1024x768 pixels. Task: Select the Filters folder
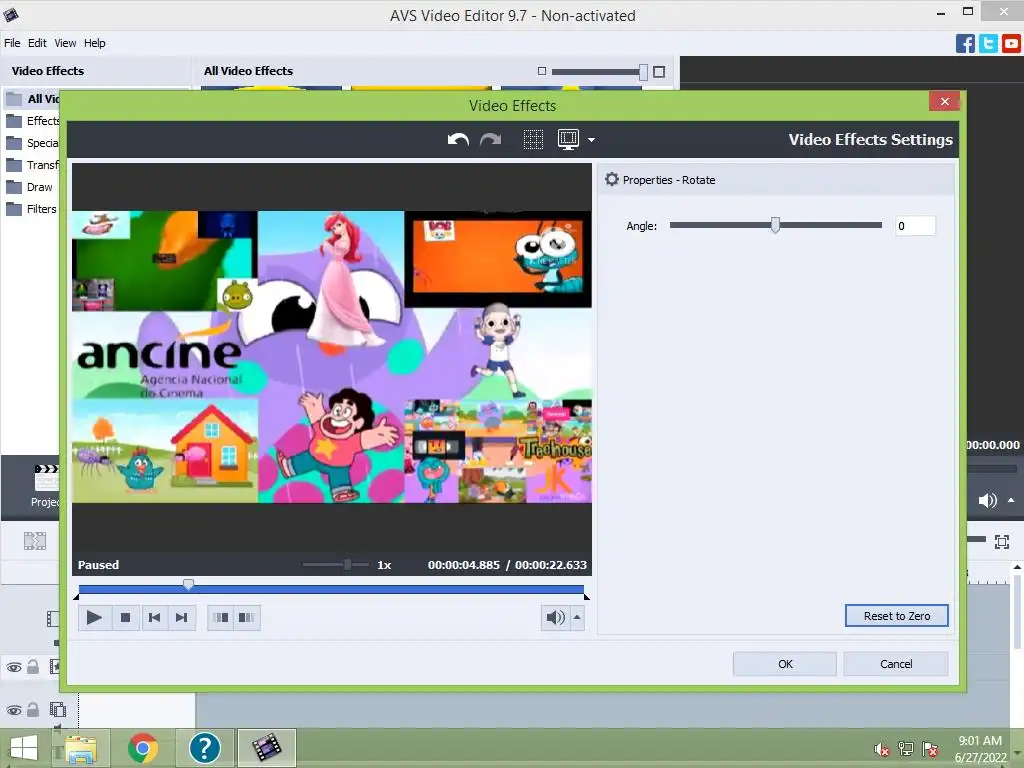tap(31, 209)
